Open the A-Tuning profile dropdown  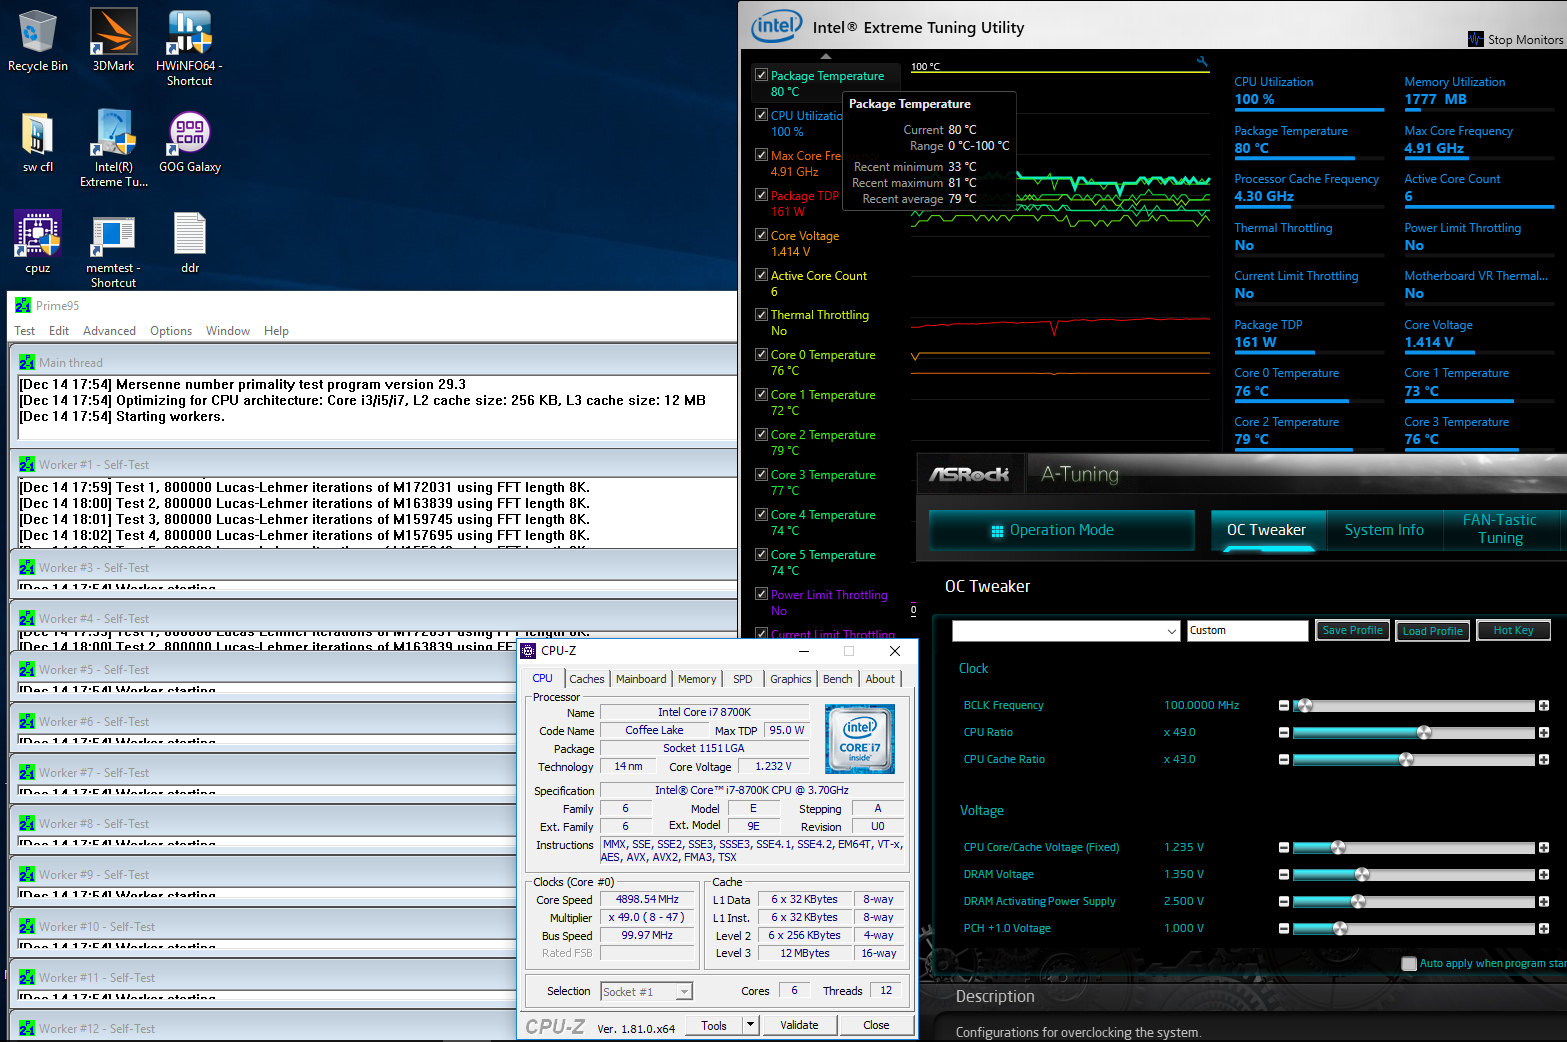(x=1066, y=631)
